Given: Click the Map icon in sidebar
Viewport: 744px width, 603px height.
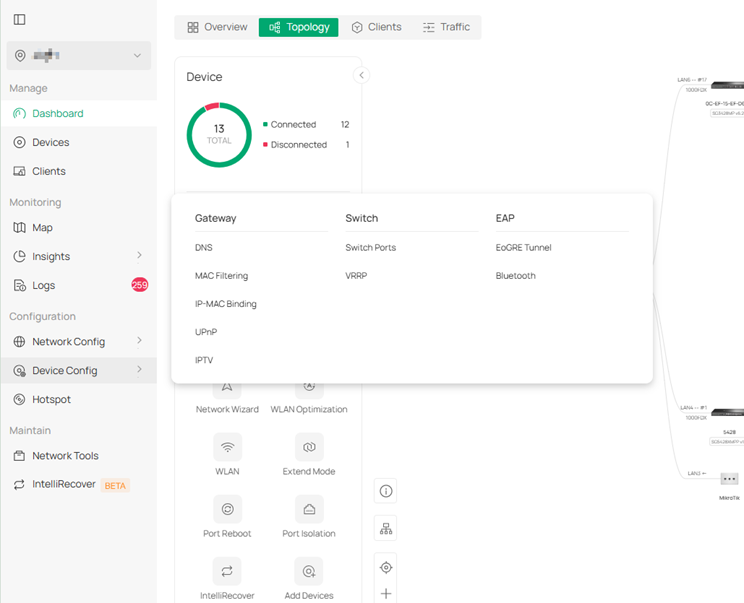Looking at the screenshot, I should 19,228.
